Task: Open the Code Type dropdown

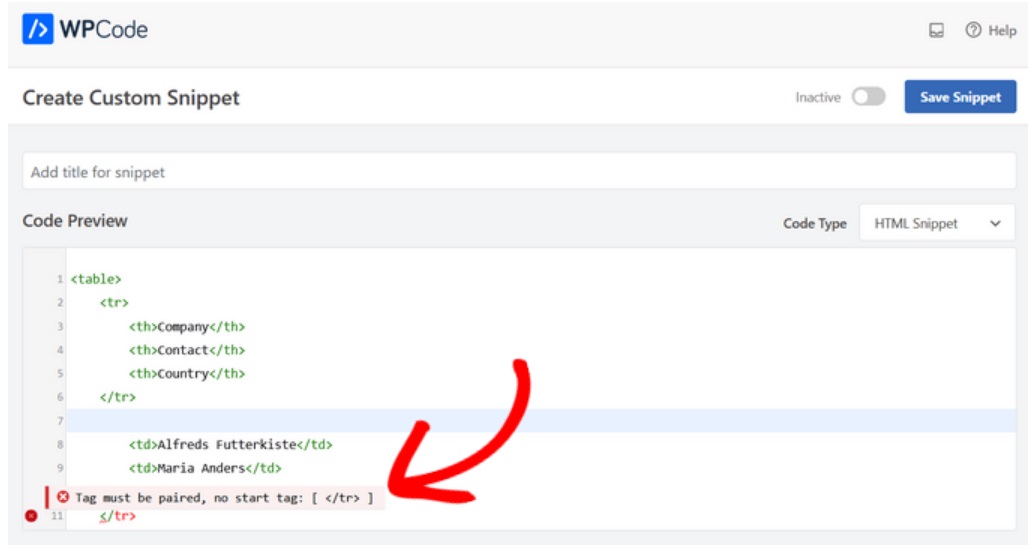Action: point(936,224)
